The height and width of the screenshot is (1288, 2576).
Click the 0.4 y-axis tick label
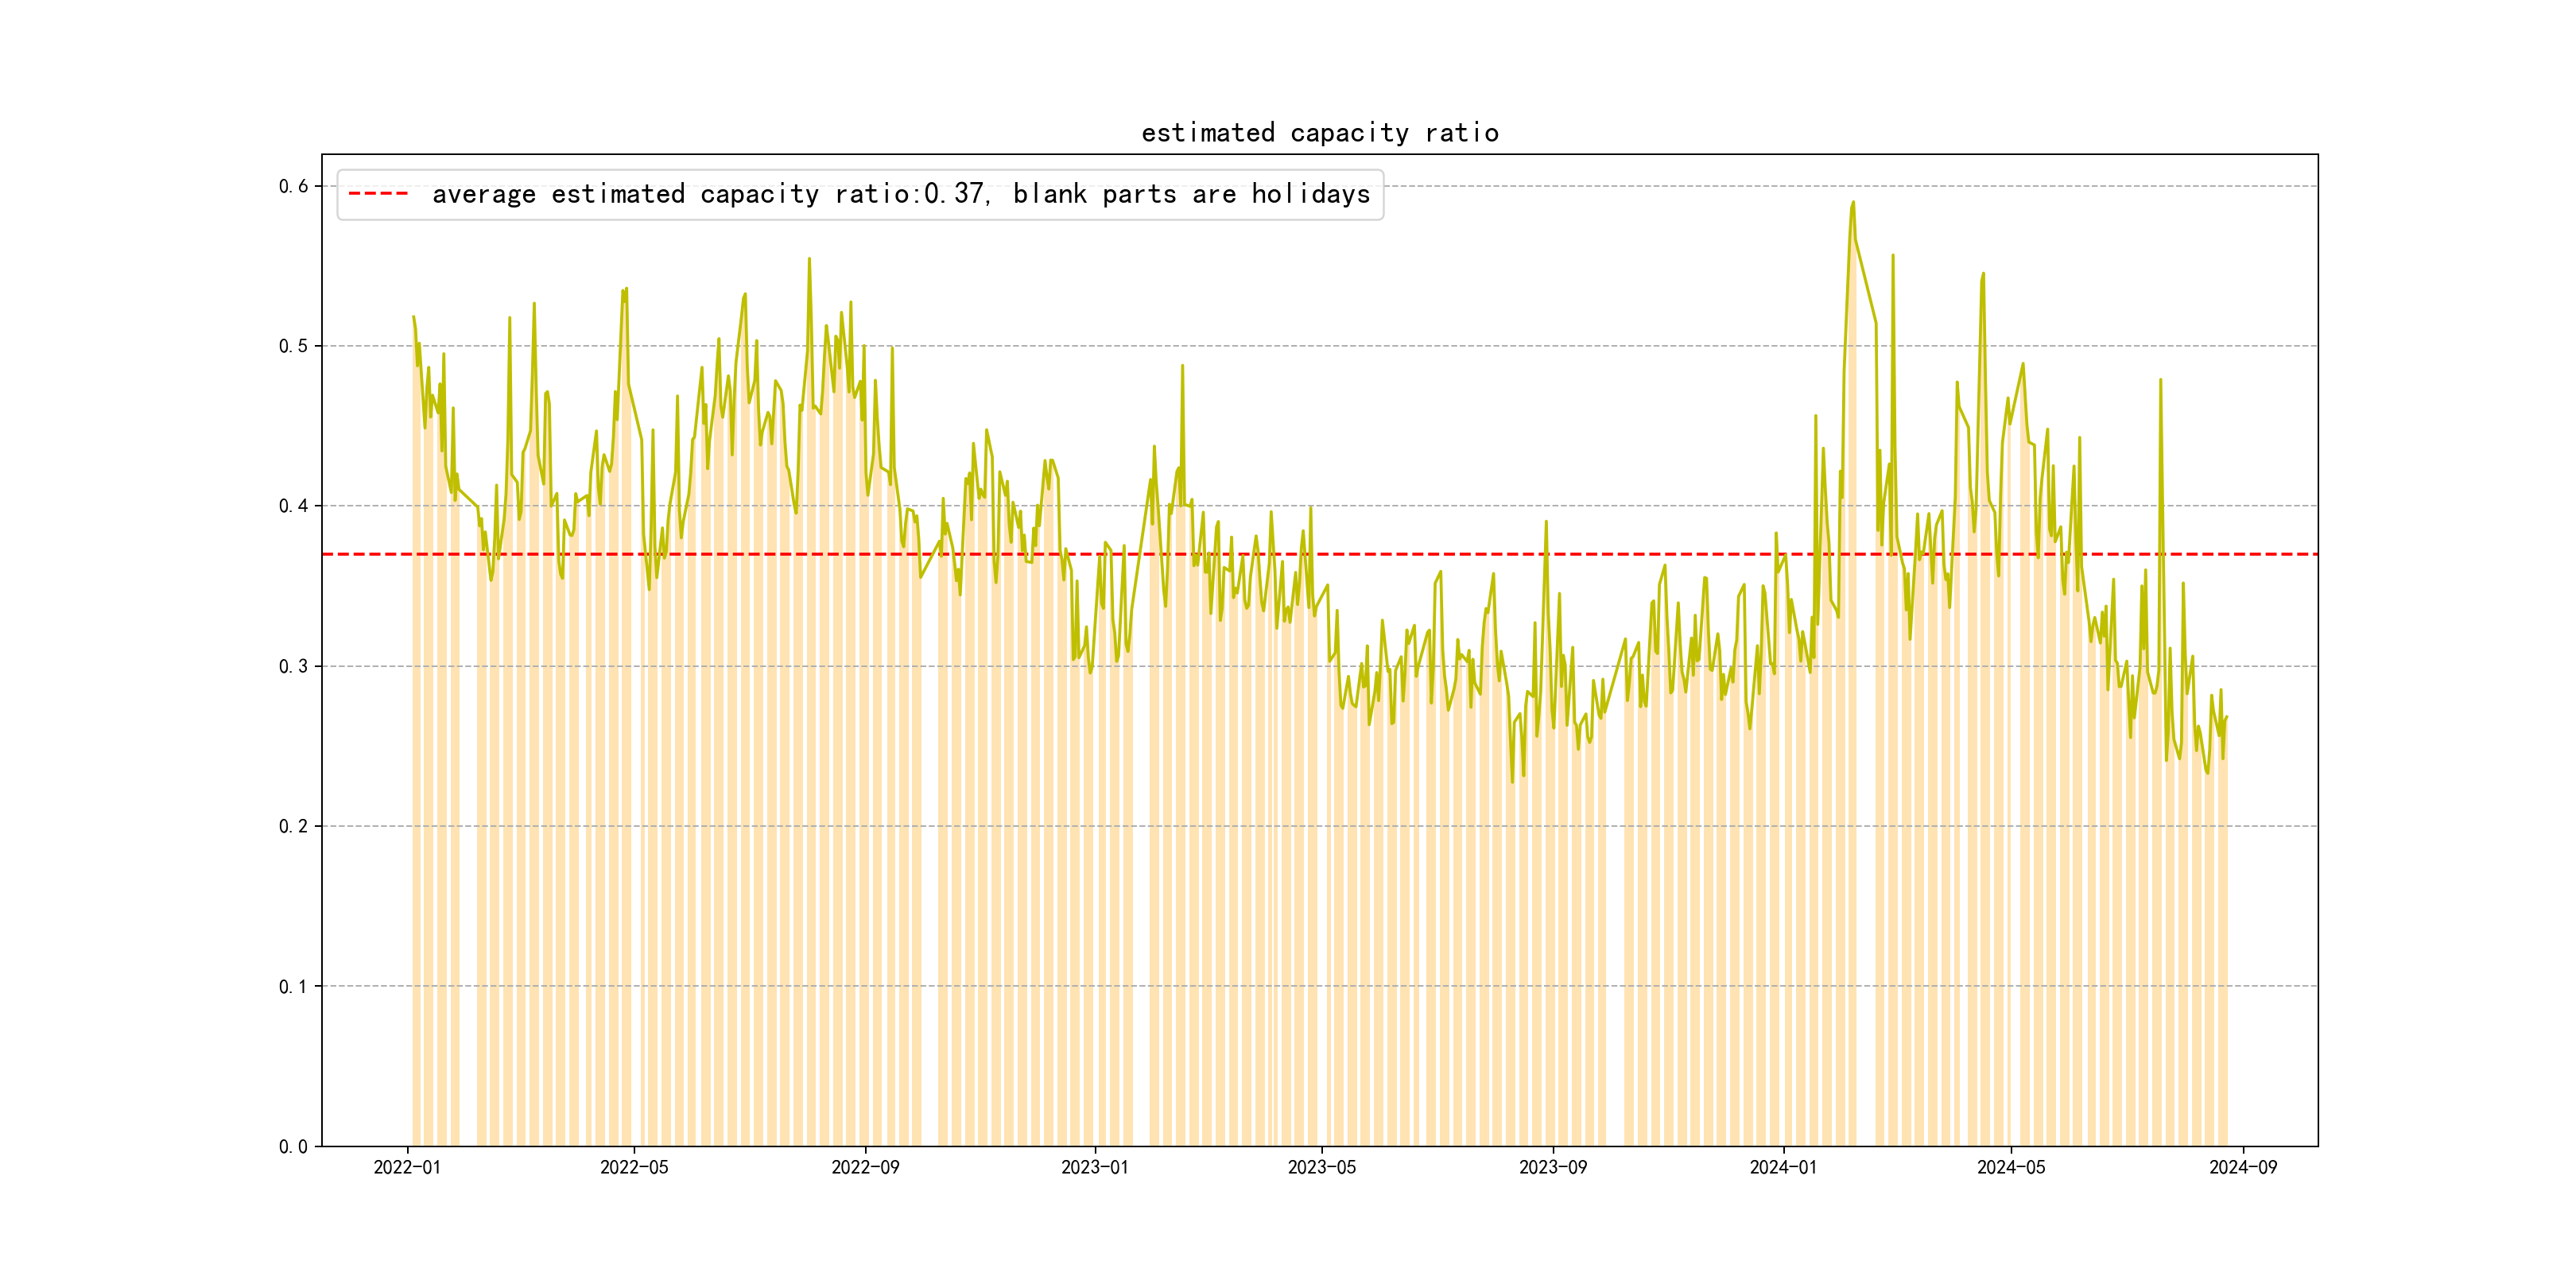coord(293,506)
